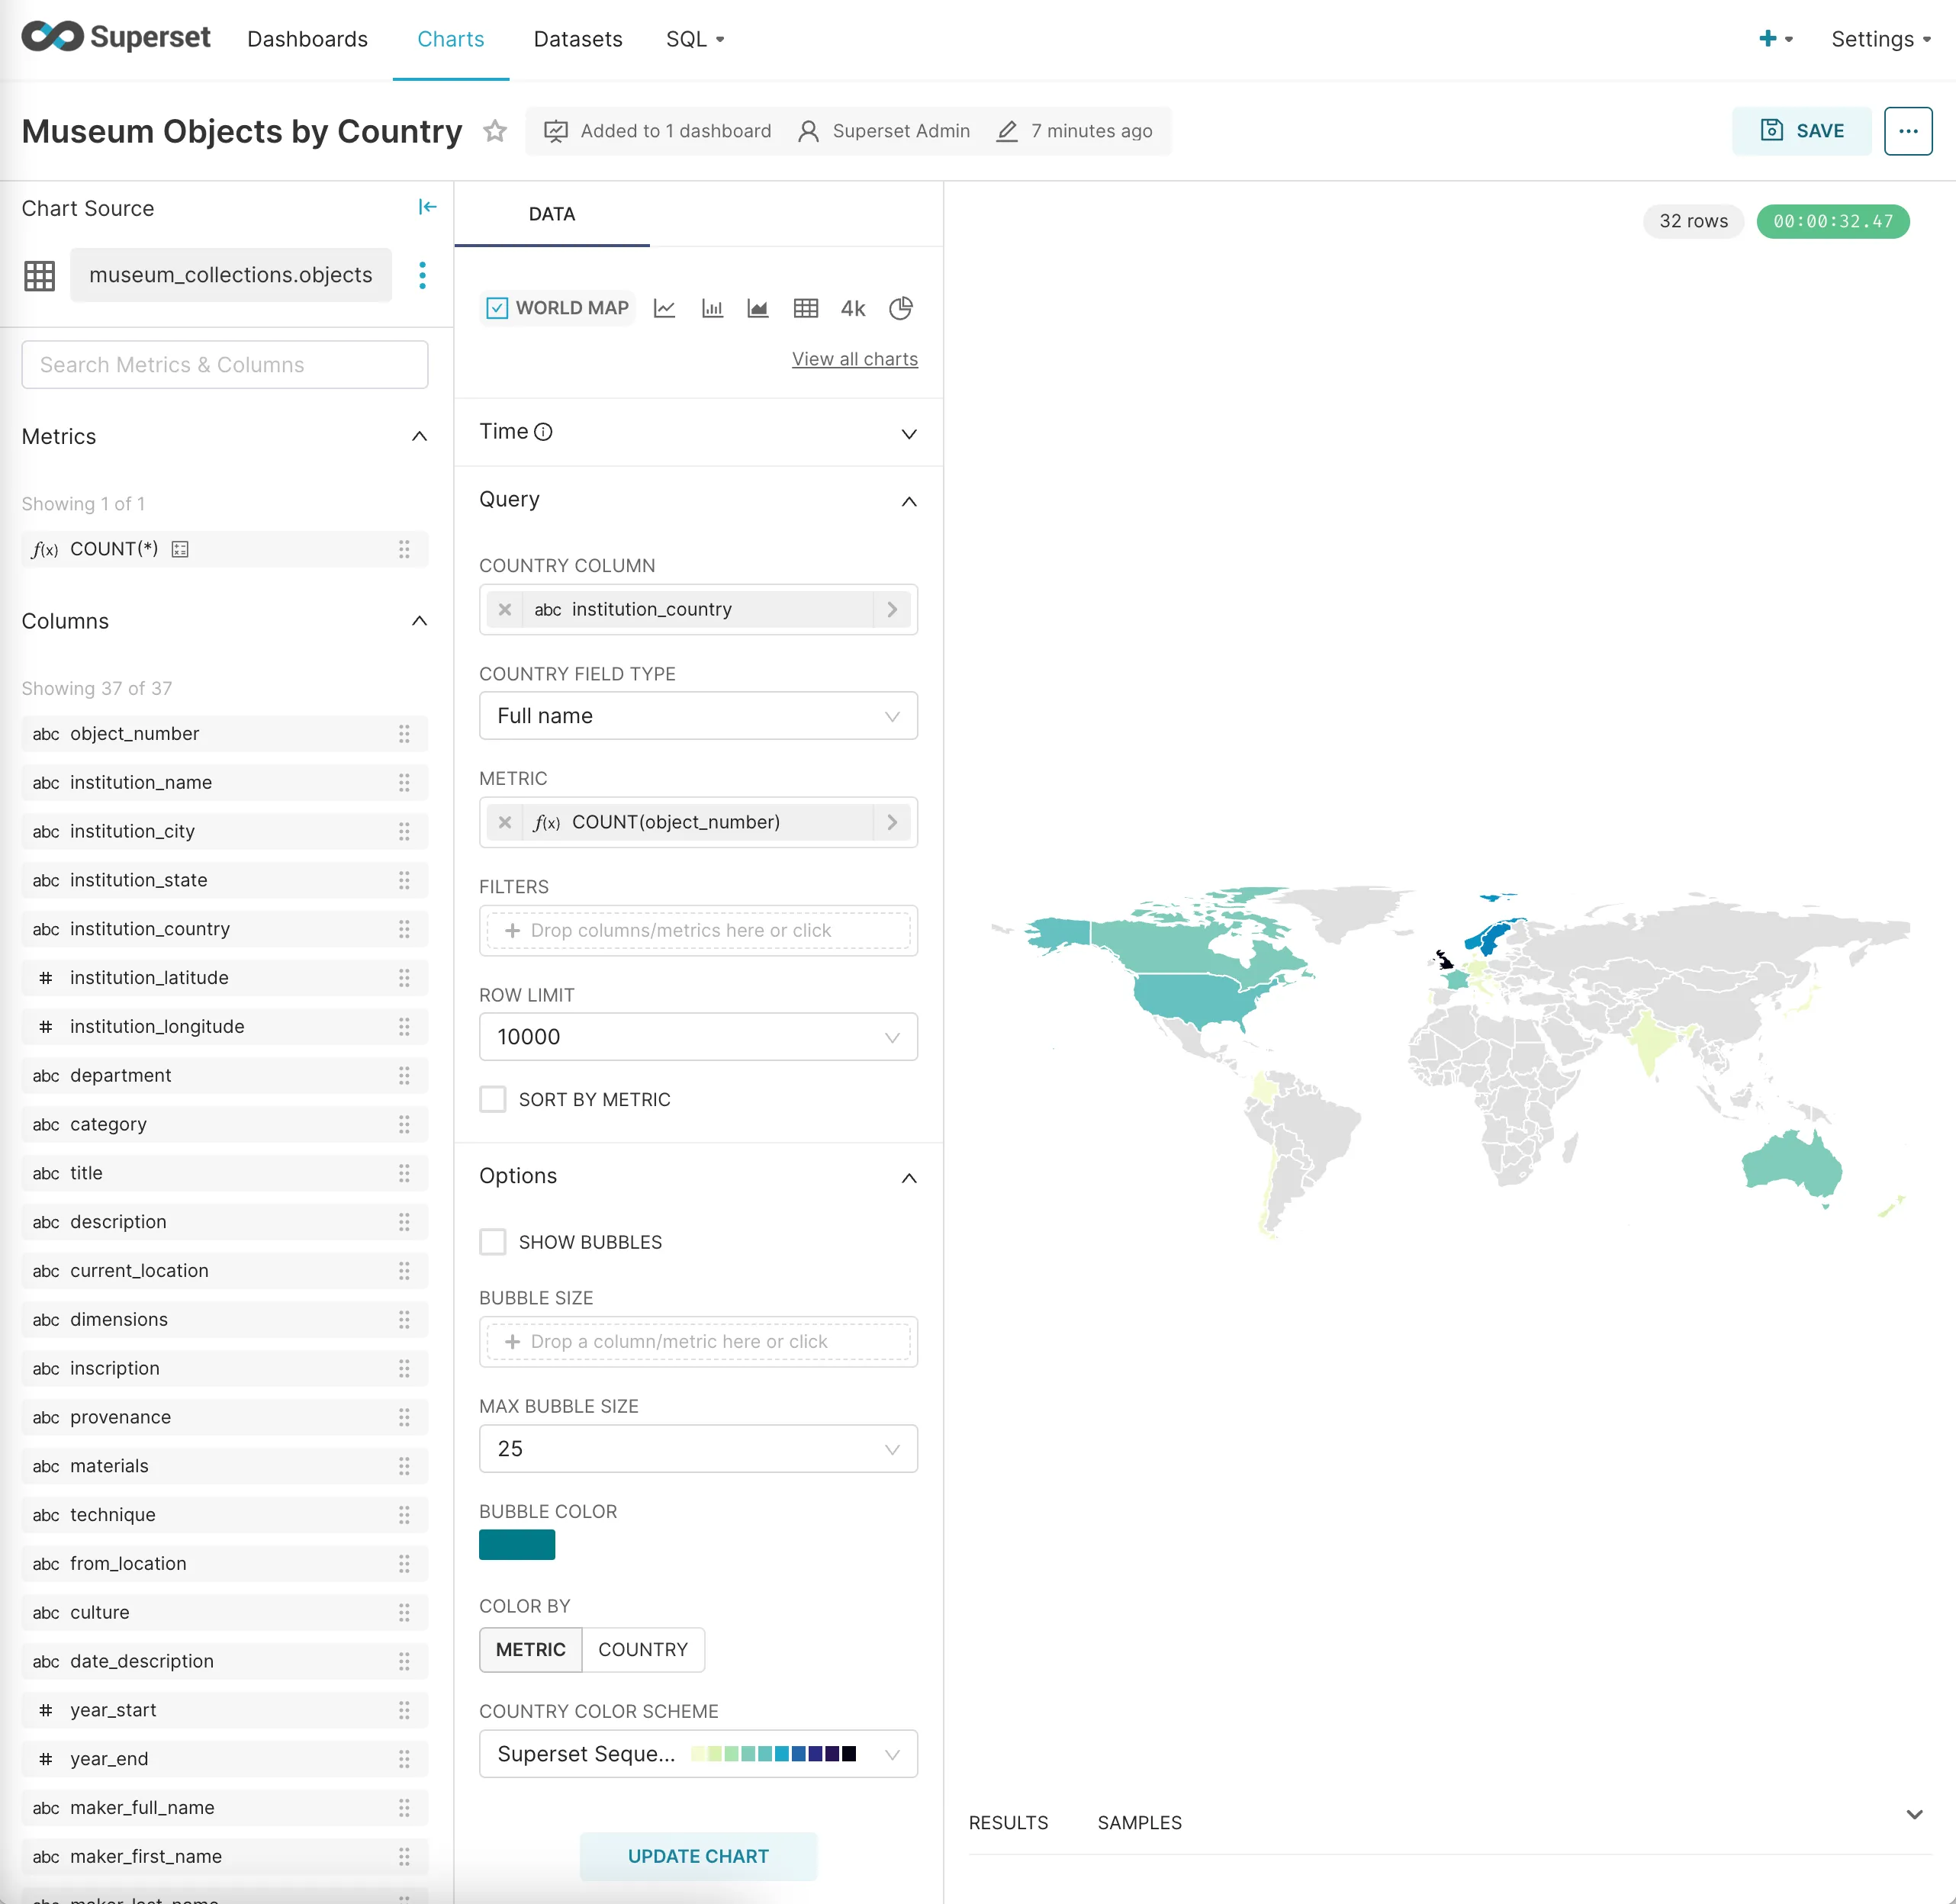This screenshot has height=1904, width=1956.
Task: Select the pie chart visualization icon
Action: tap(901, 308)
